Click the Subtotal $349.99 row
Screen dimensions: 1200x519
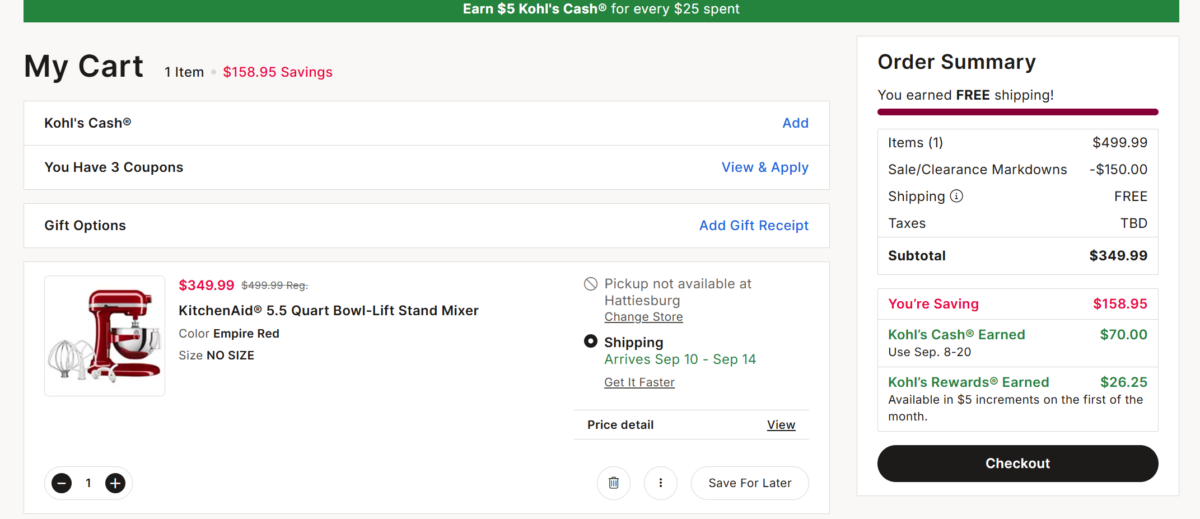tap(1018, 255)
